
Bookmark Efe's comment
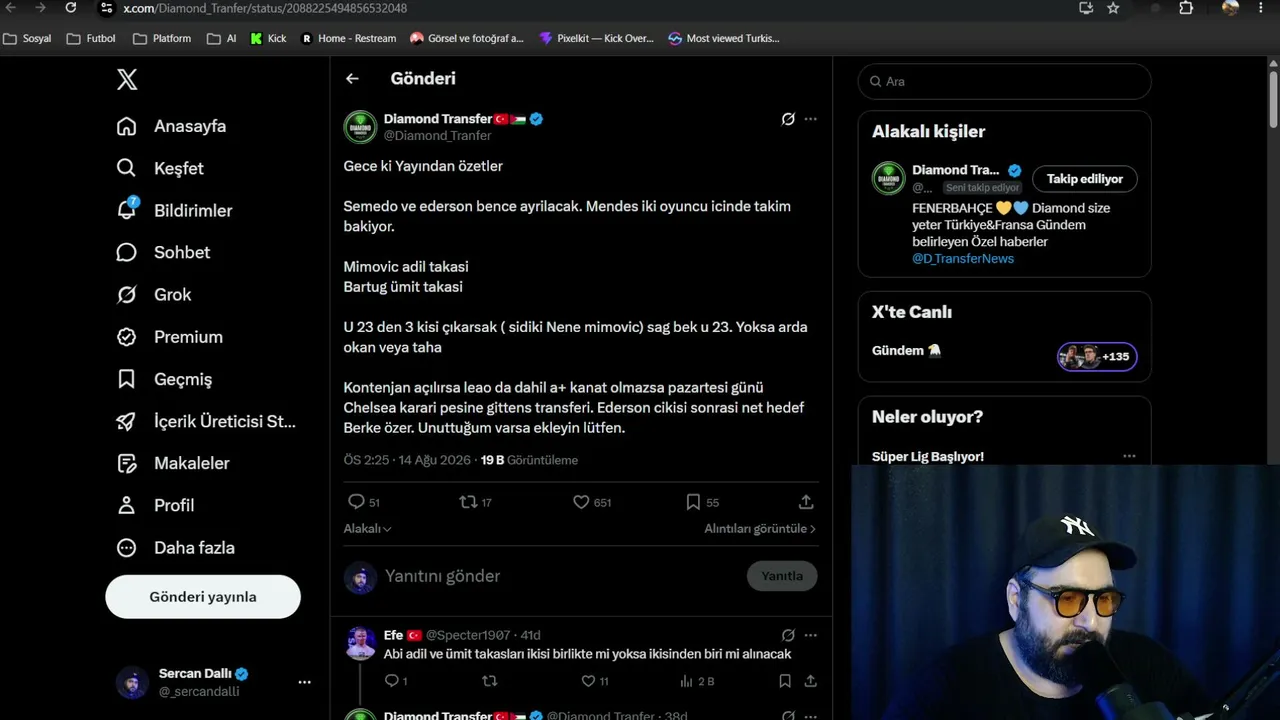click(786, 681)
